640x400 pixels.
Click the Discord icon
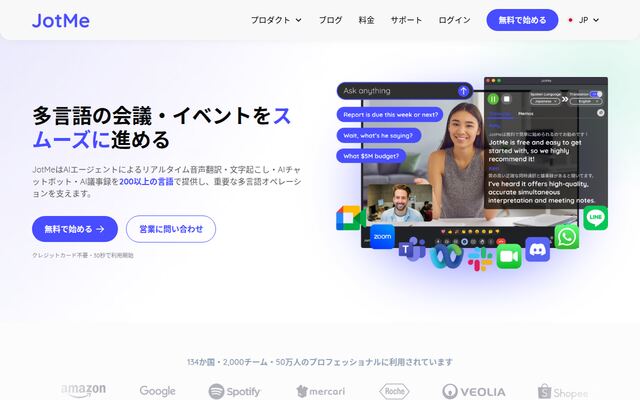click(538, 249)
